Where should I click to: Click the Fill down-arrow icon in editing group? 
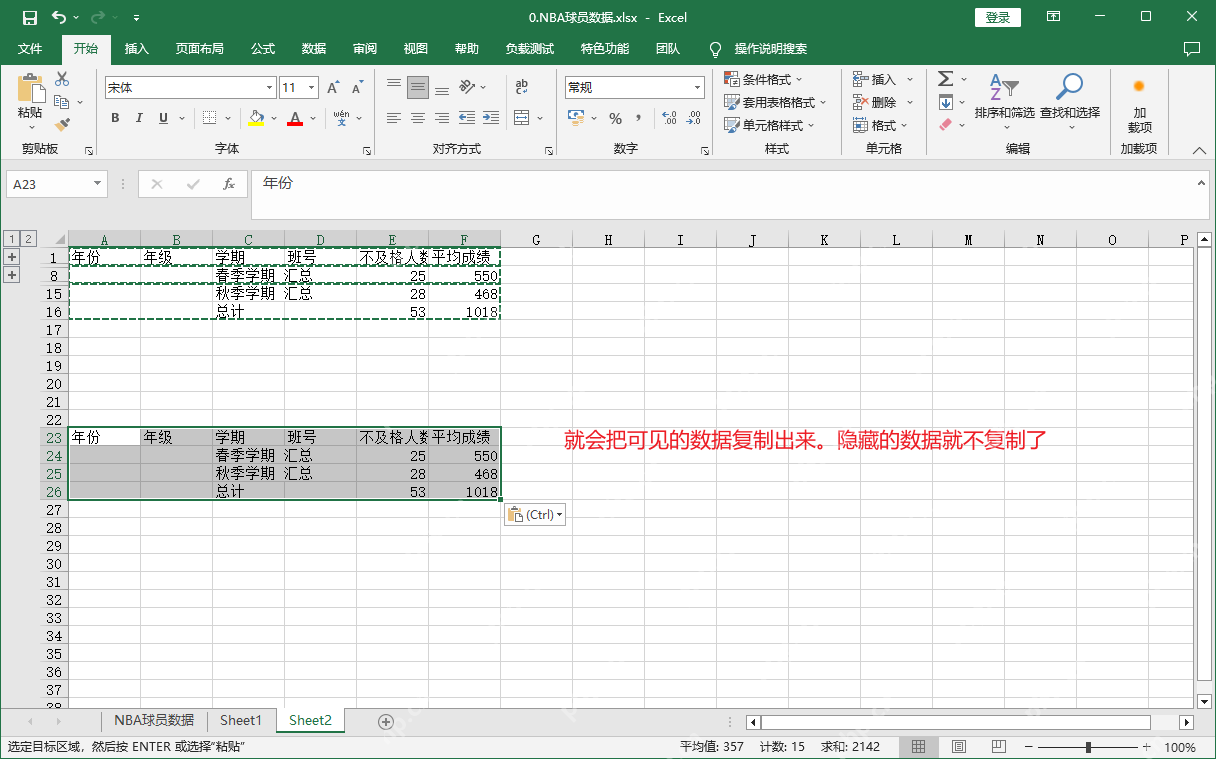(945, 102)
